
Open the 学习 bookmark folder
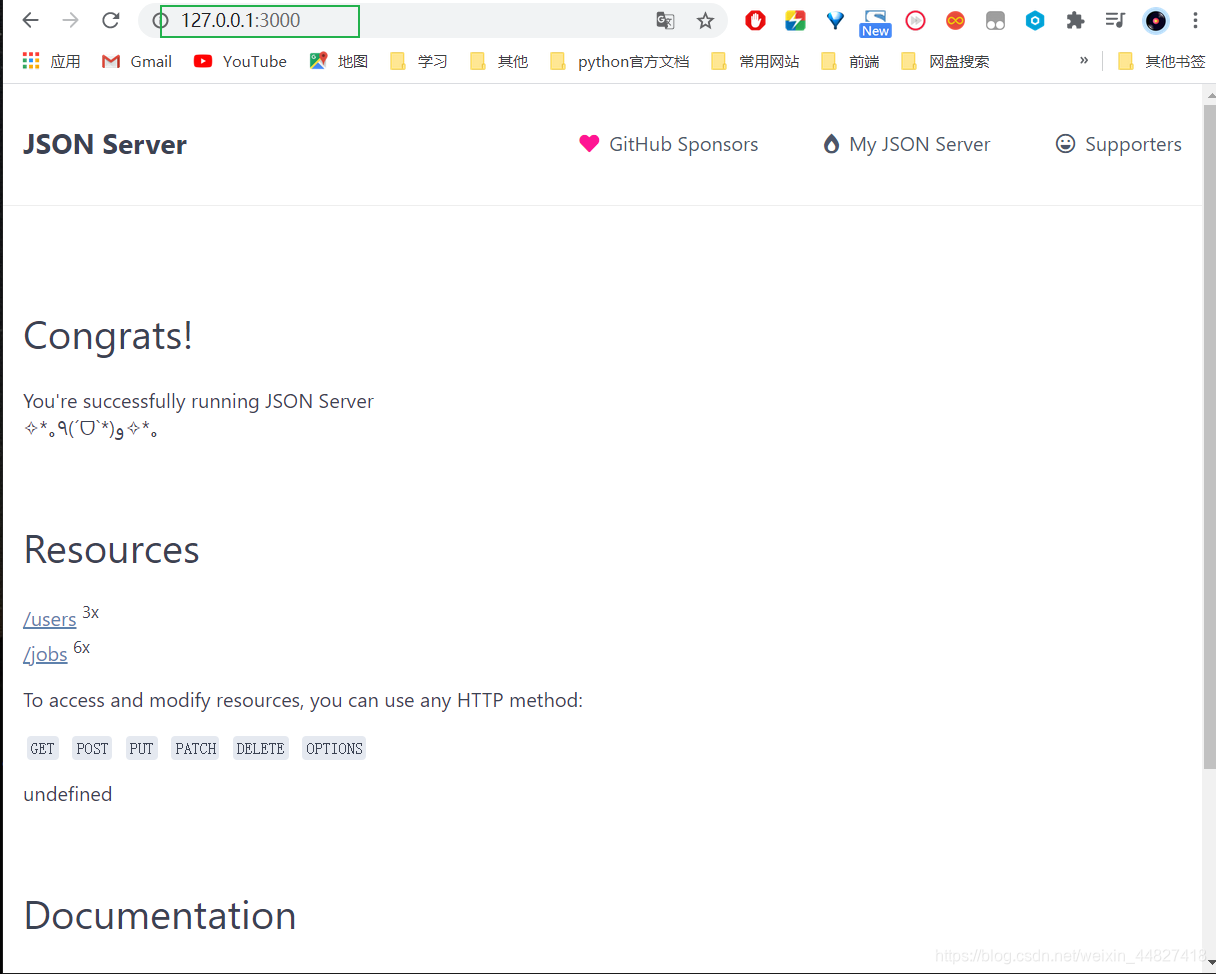pyautogui.click(x=419, y=61)
